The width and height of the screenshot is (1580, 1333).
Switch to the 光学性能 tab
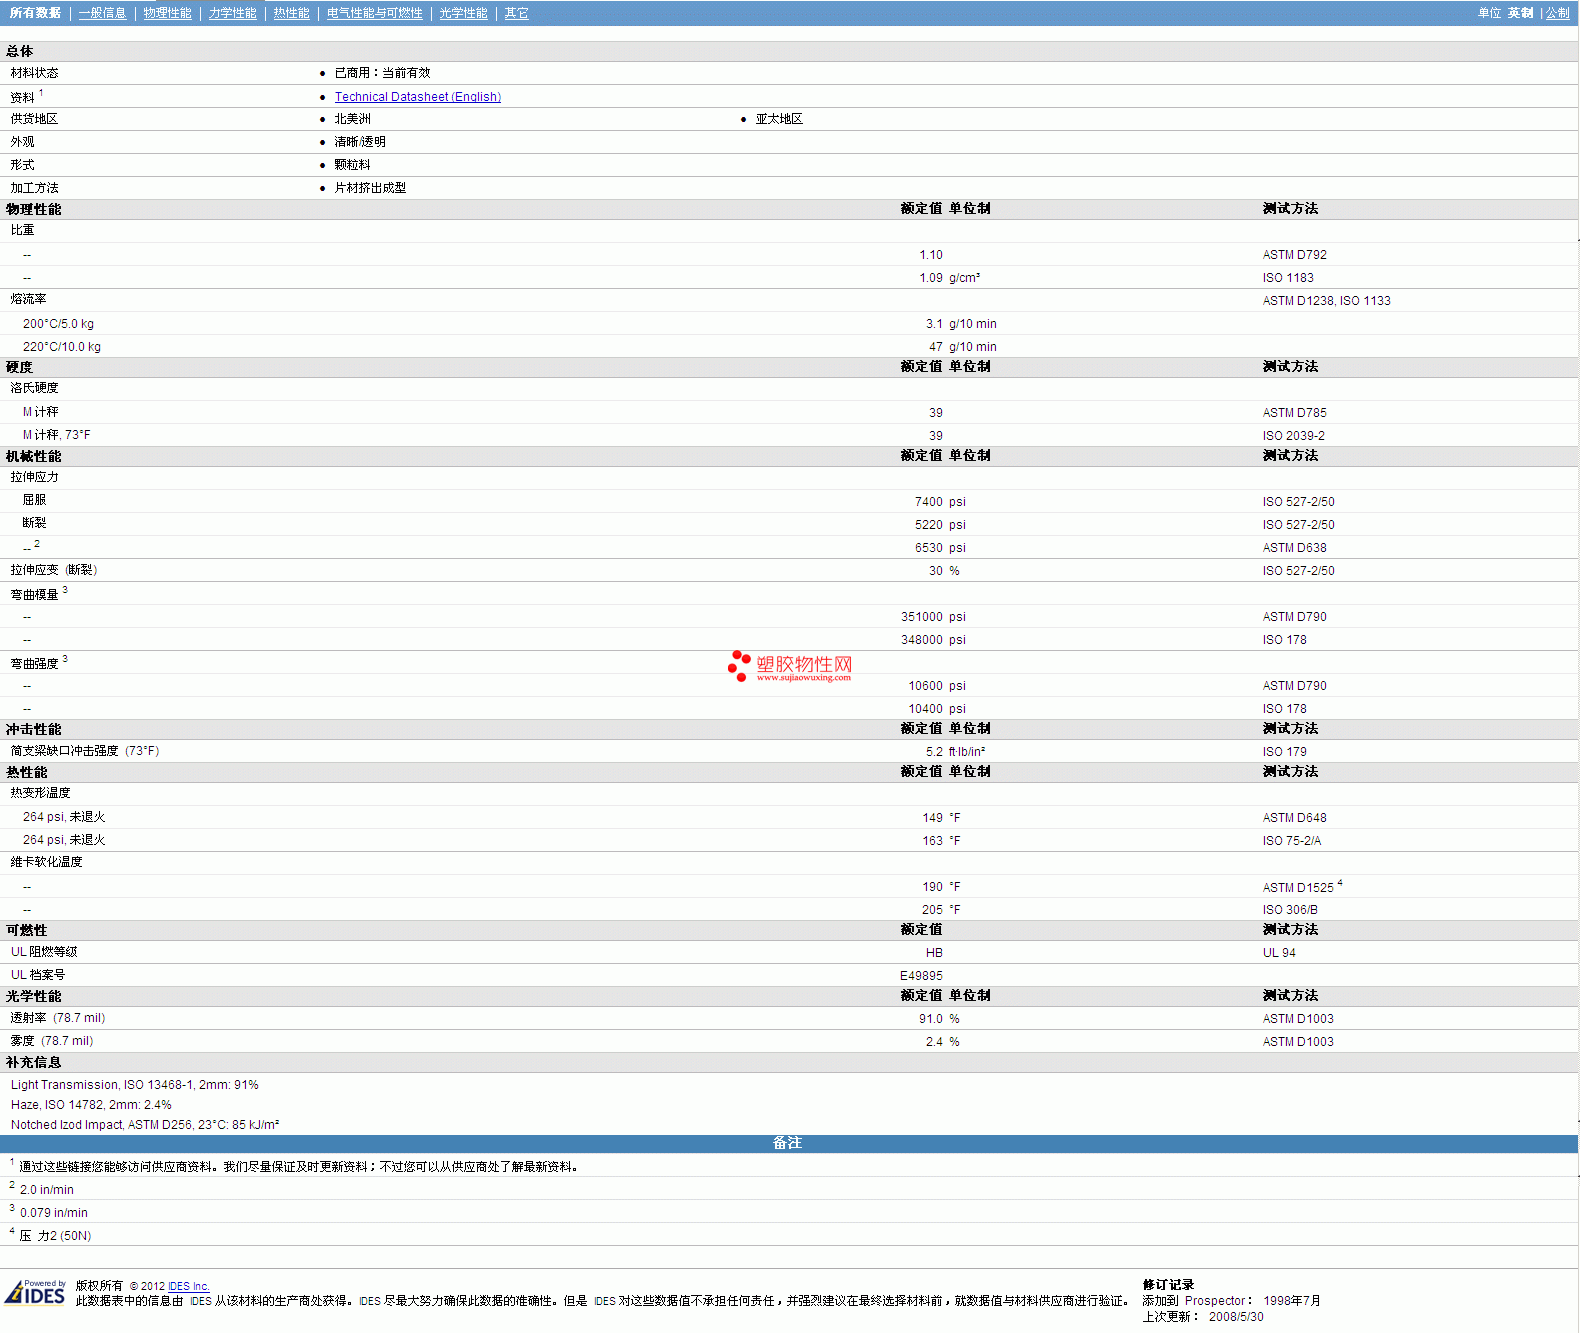pyautogui.click(x=463, y=13)
